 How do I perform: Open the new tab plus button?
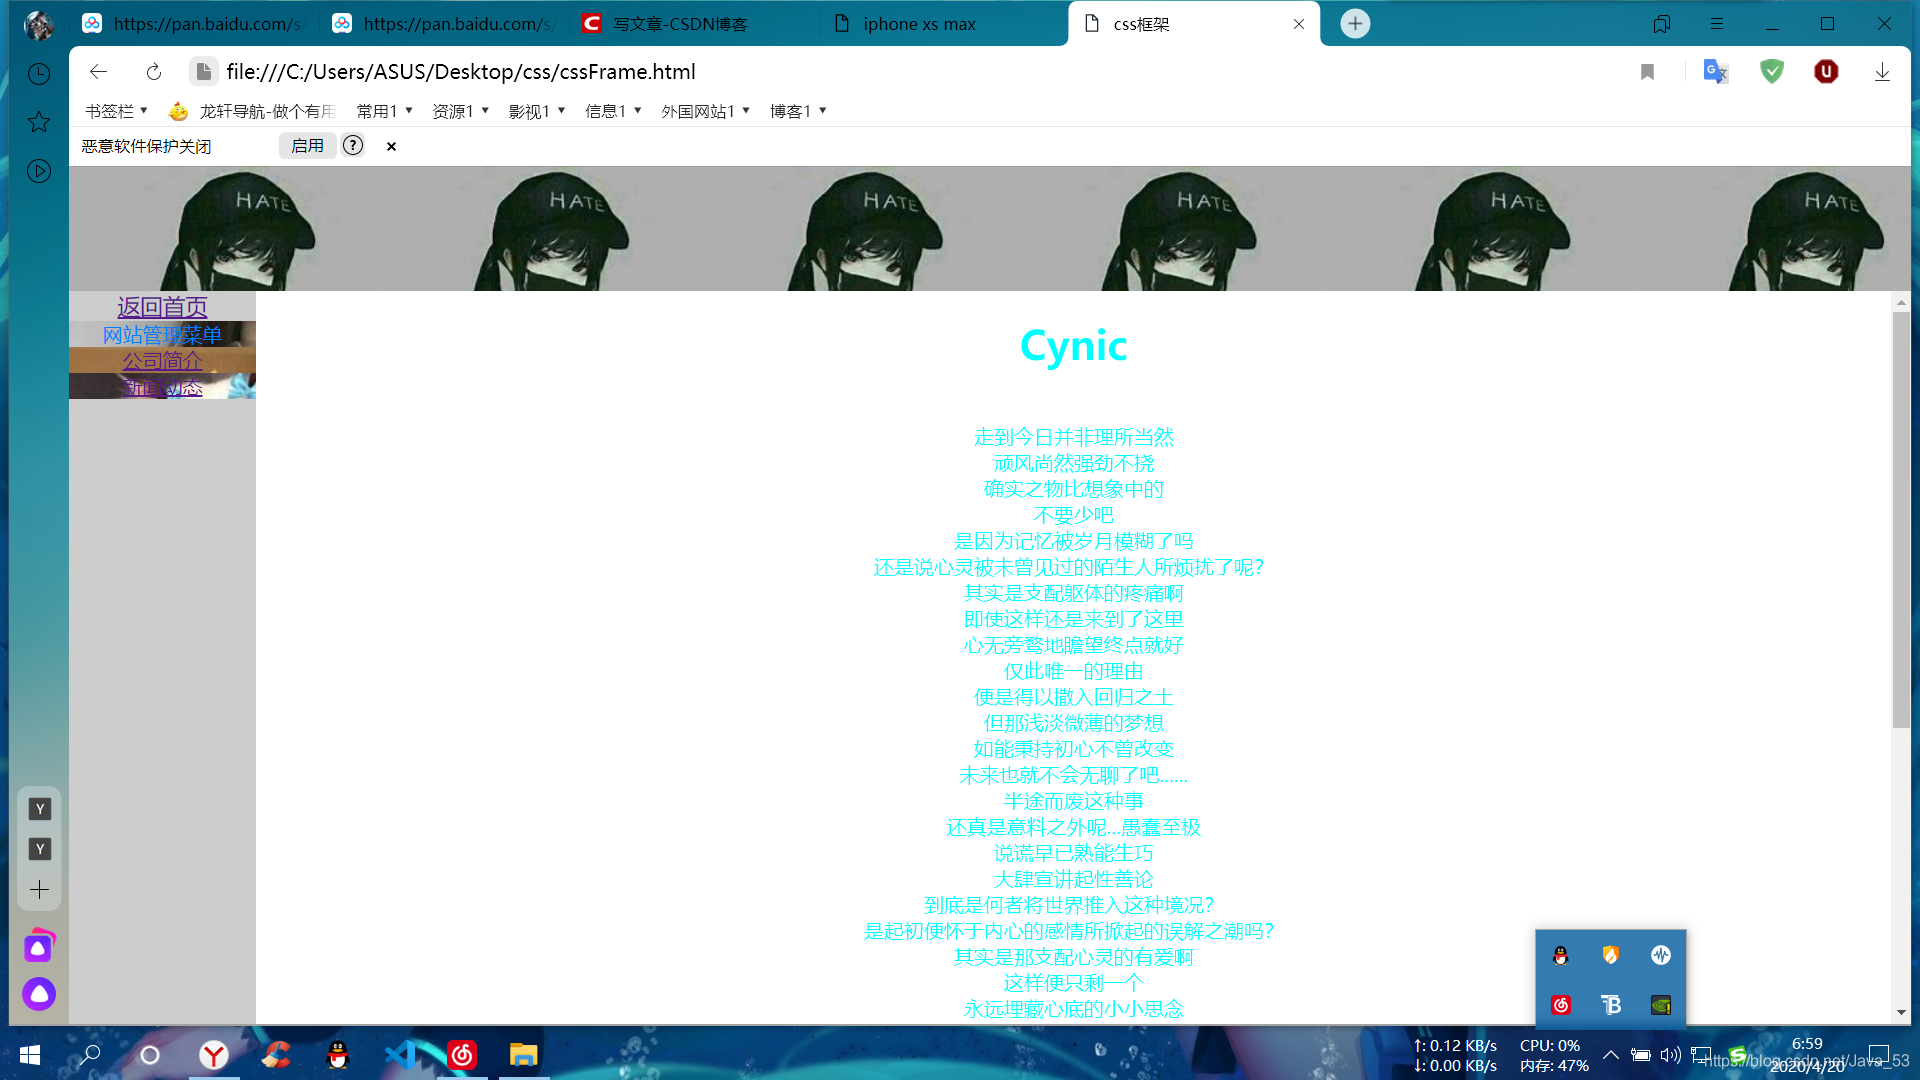pyautogui.click(x=1355, y=24)
